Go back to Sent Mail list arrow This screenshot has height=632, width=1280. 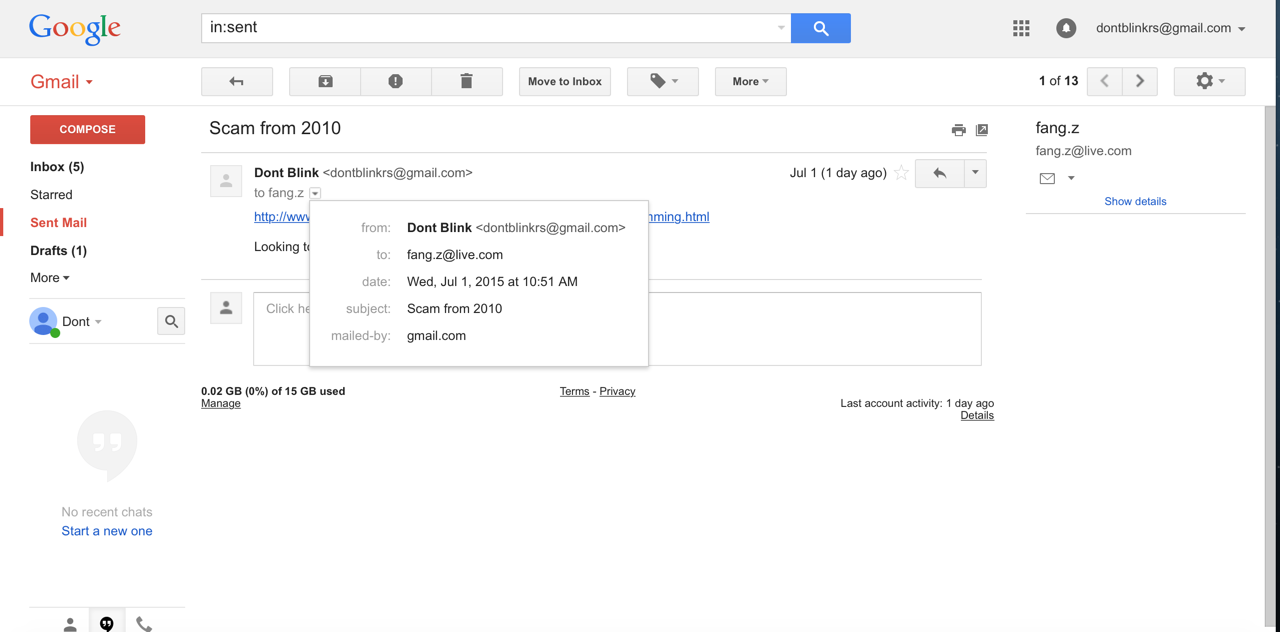237,81
